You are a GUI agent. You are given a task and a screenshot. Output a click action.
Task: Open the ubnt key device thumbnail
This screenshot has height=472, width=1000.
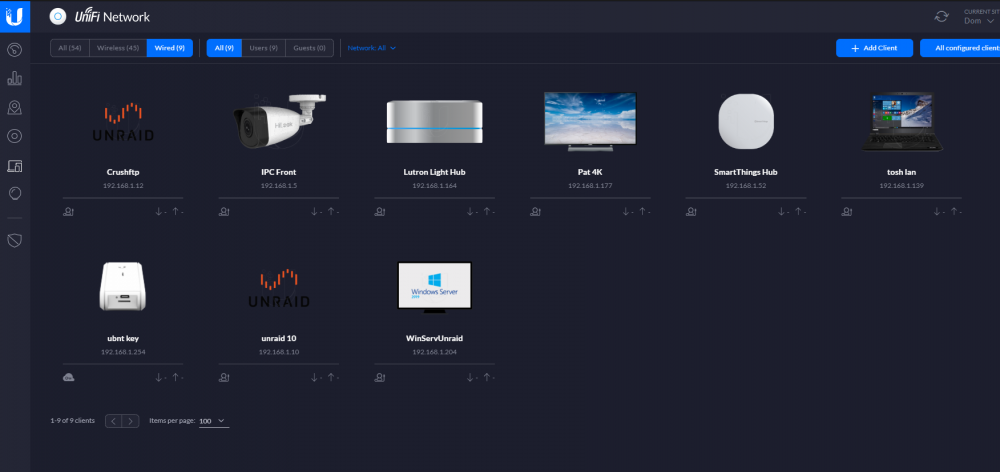click(x=123, y=287)
